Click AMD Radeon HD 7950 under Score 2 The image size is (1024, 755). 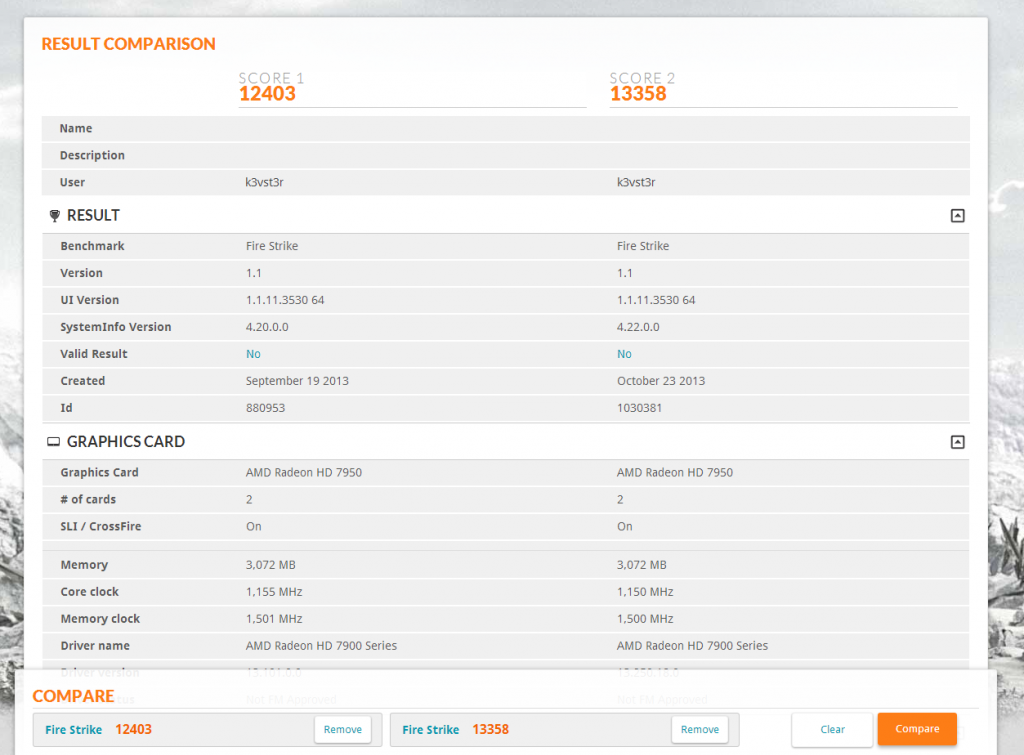pos(675,473)
